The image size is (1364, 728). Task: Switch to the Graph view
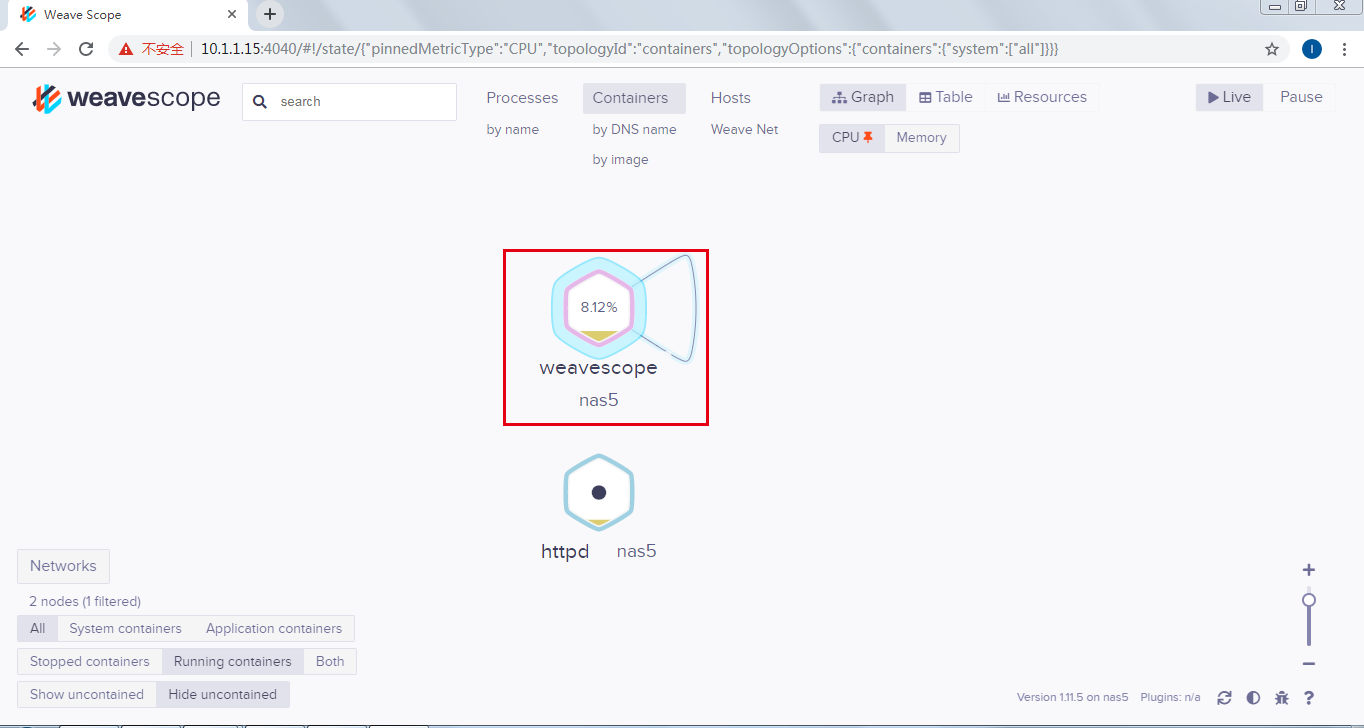tap(863, 97)
